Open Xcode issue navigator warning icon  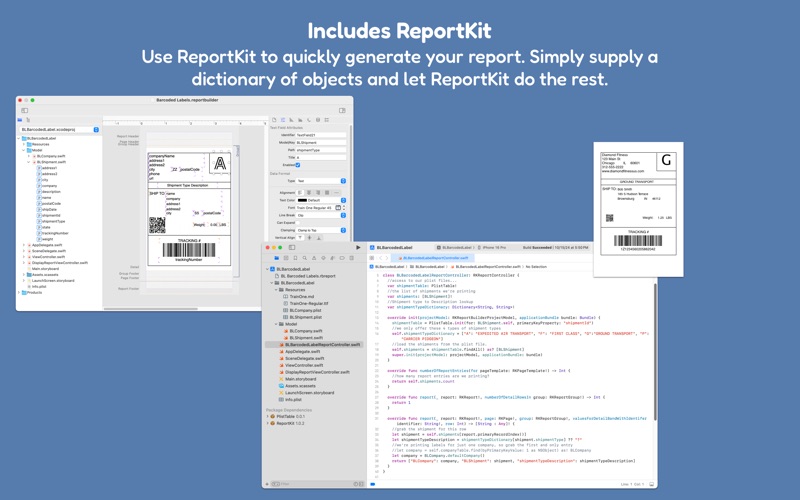click(x=314, y=258)
